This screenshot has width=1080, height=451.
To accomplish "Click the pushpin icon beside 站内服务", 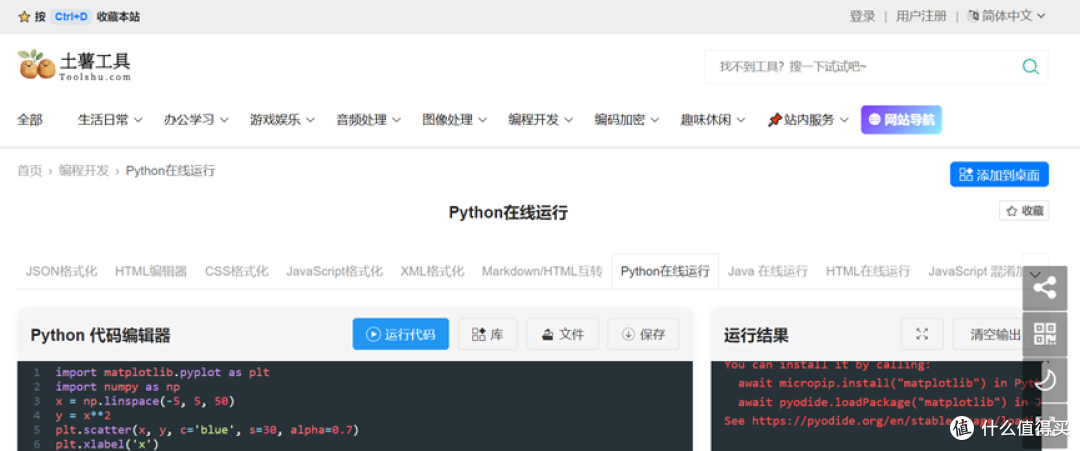I will click(774, 120).
